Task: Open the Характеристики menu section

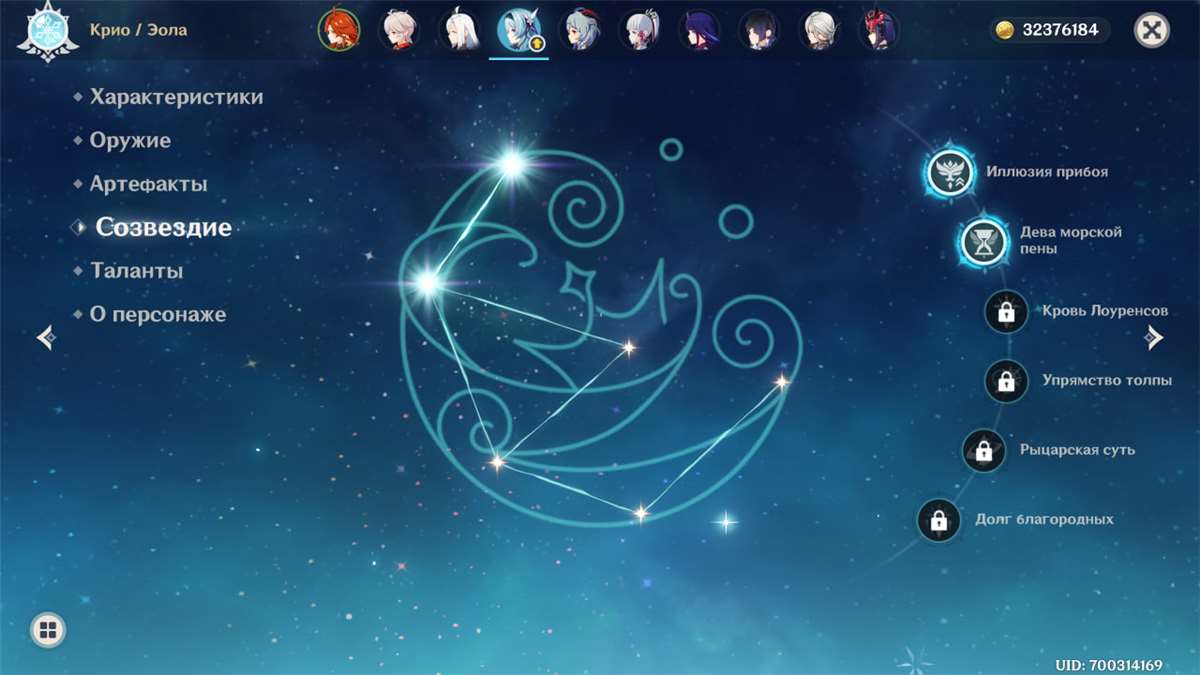Action: coord(176,97)
